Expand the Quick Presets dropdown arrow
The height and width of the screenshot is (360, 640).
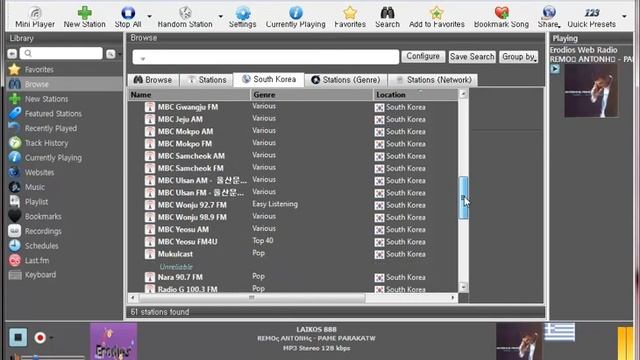[624, 17]
